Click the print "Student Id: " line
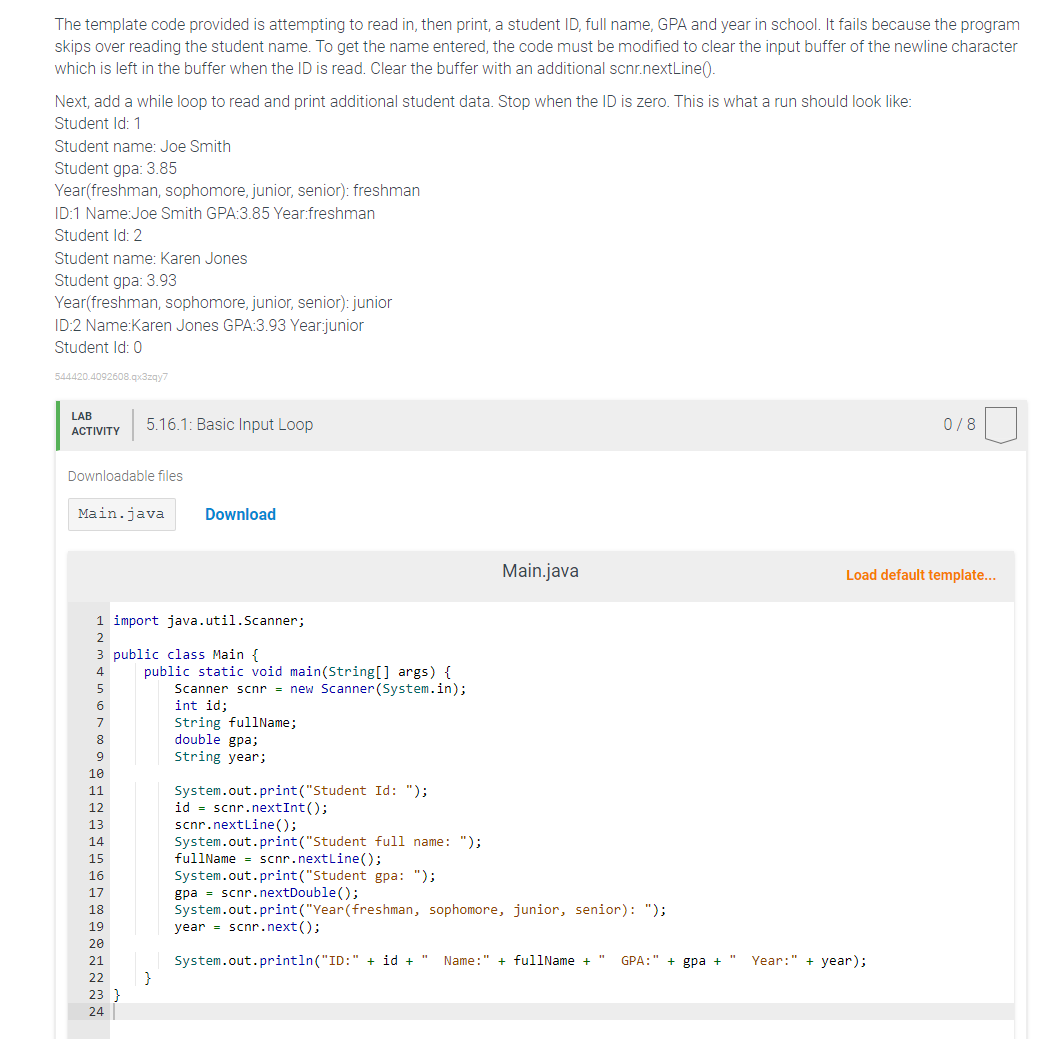The image size is (1064, 1039). (x=301, y=790)
